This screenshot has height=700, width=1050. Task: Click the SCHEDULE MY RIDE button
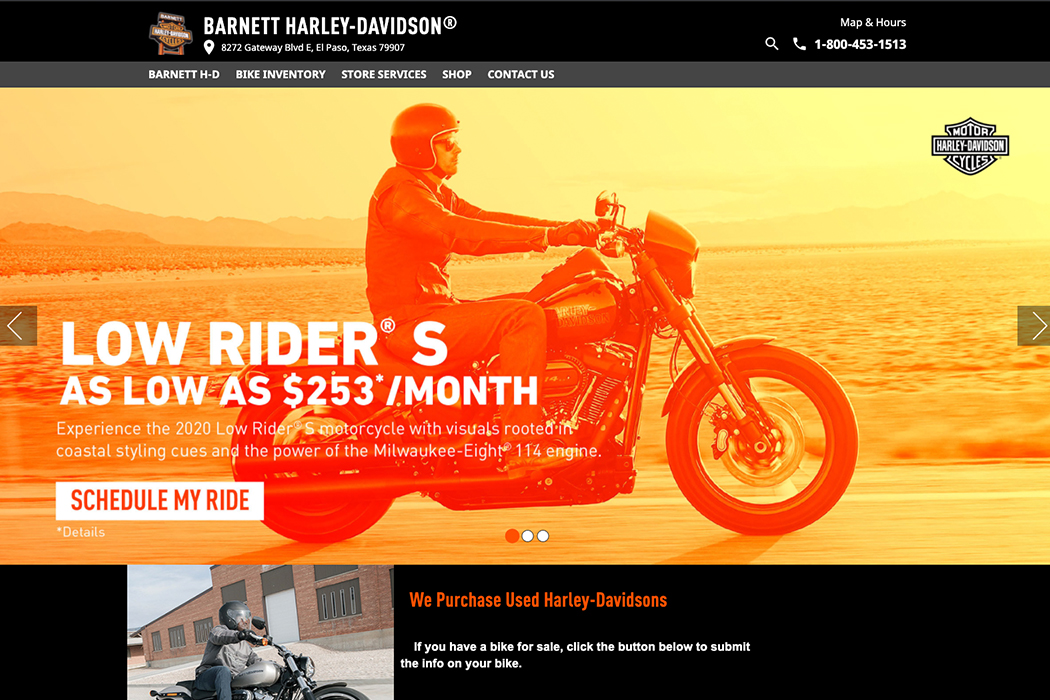click(160, 501)
